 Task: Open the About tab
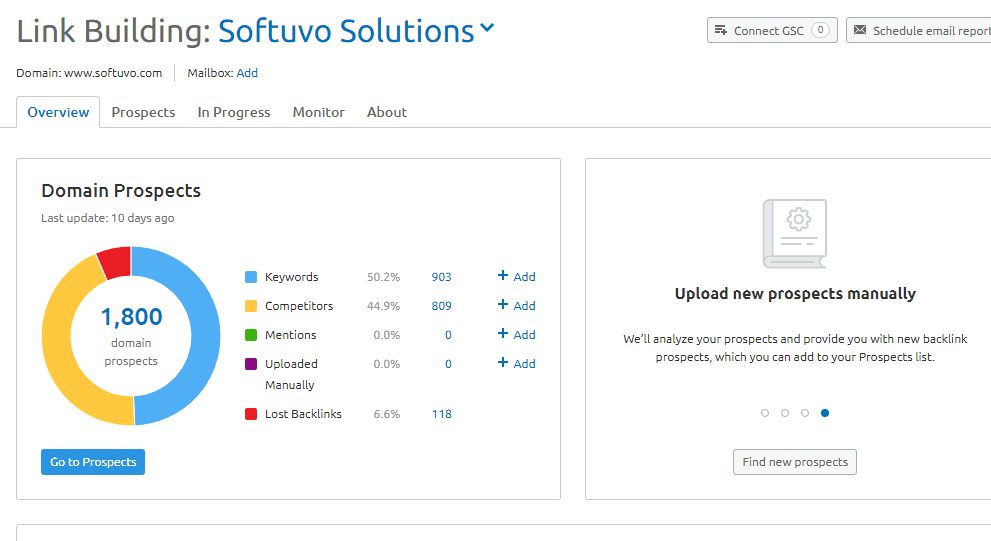387,112
